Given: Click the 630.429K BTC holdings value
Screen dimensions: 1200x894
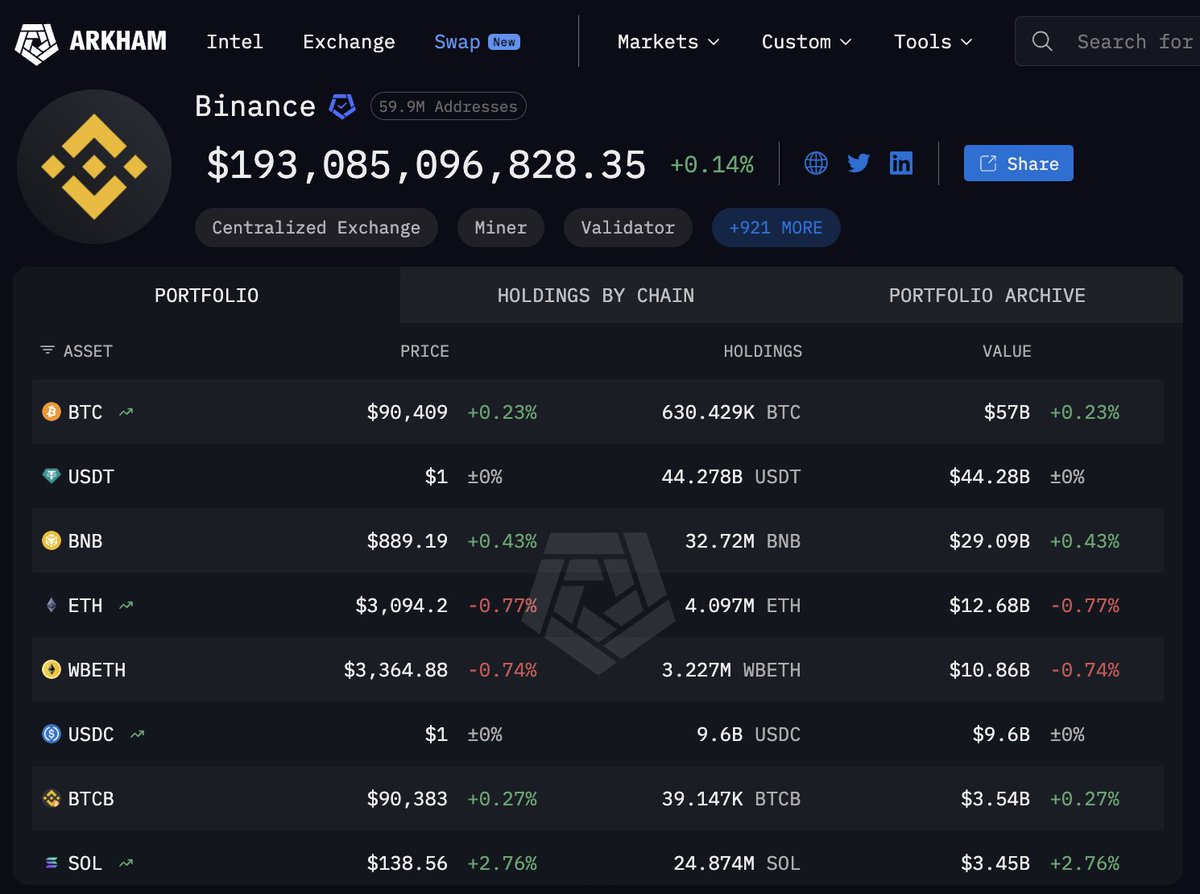Looking at the screenshot, I should 731,412.
